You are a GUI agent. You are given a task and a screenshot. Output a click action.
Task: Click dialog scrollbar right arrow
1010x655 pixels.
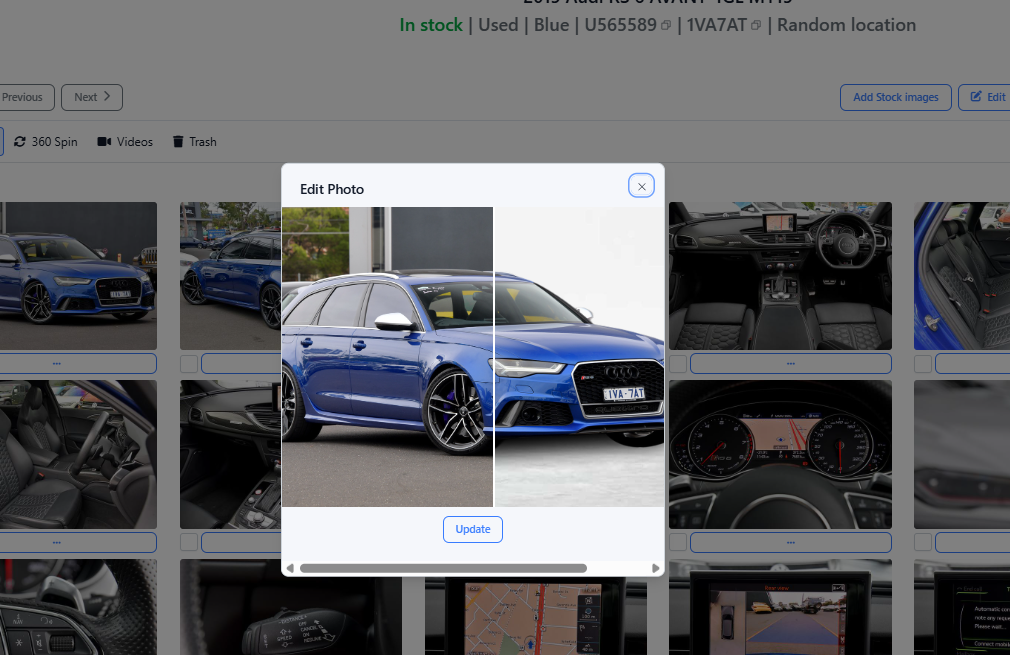click(656, 568)
